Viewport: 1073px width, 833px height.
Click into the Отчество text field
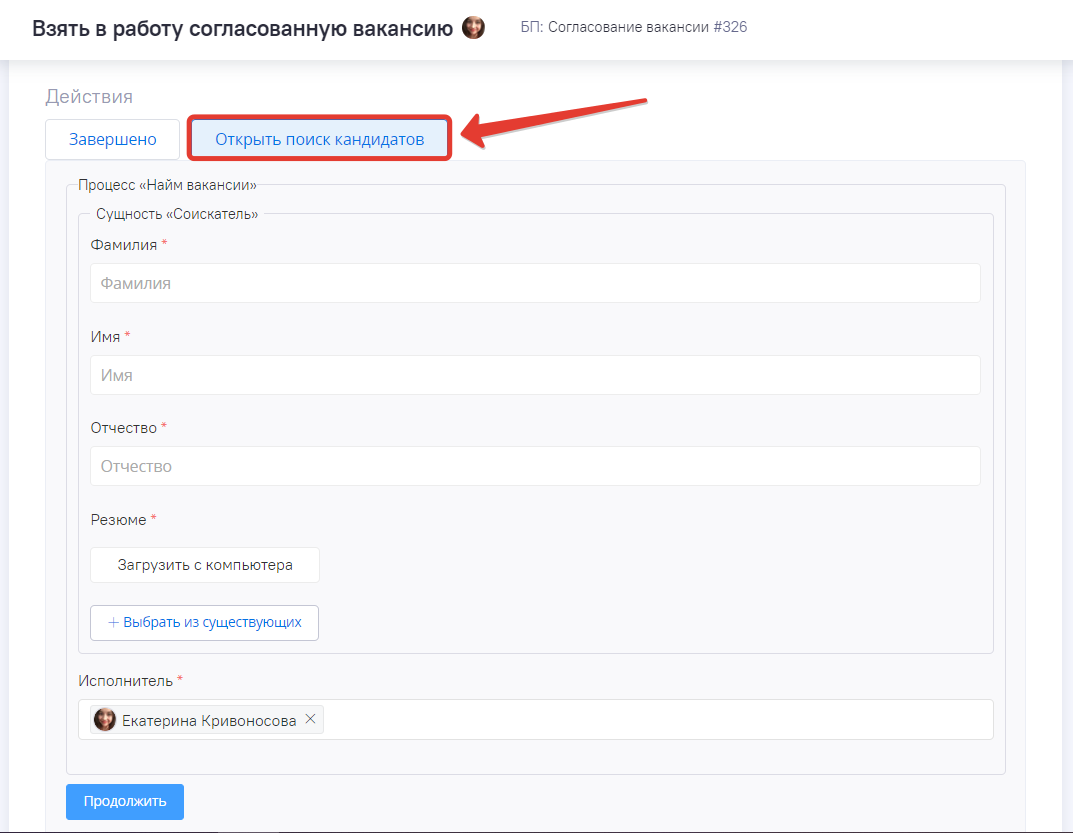coord(535,466)
